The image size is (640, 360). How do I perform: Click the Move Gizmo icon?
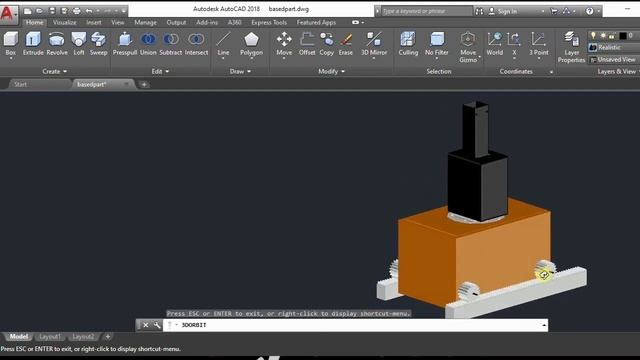tap(468, 47)
